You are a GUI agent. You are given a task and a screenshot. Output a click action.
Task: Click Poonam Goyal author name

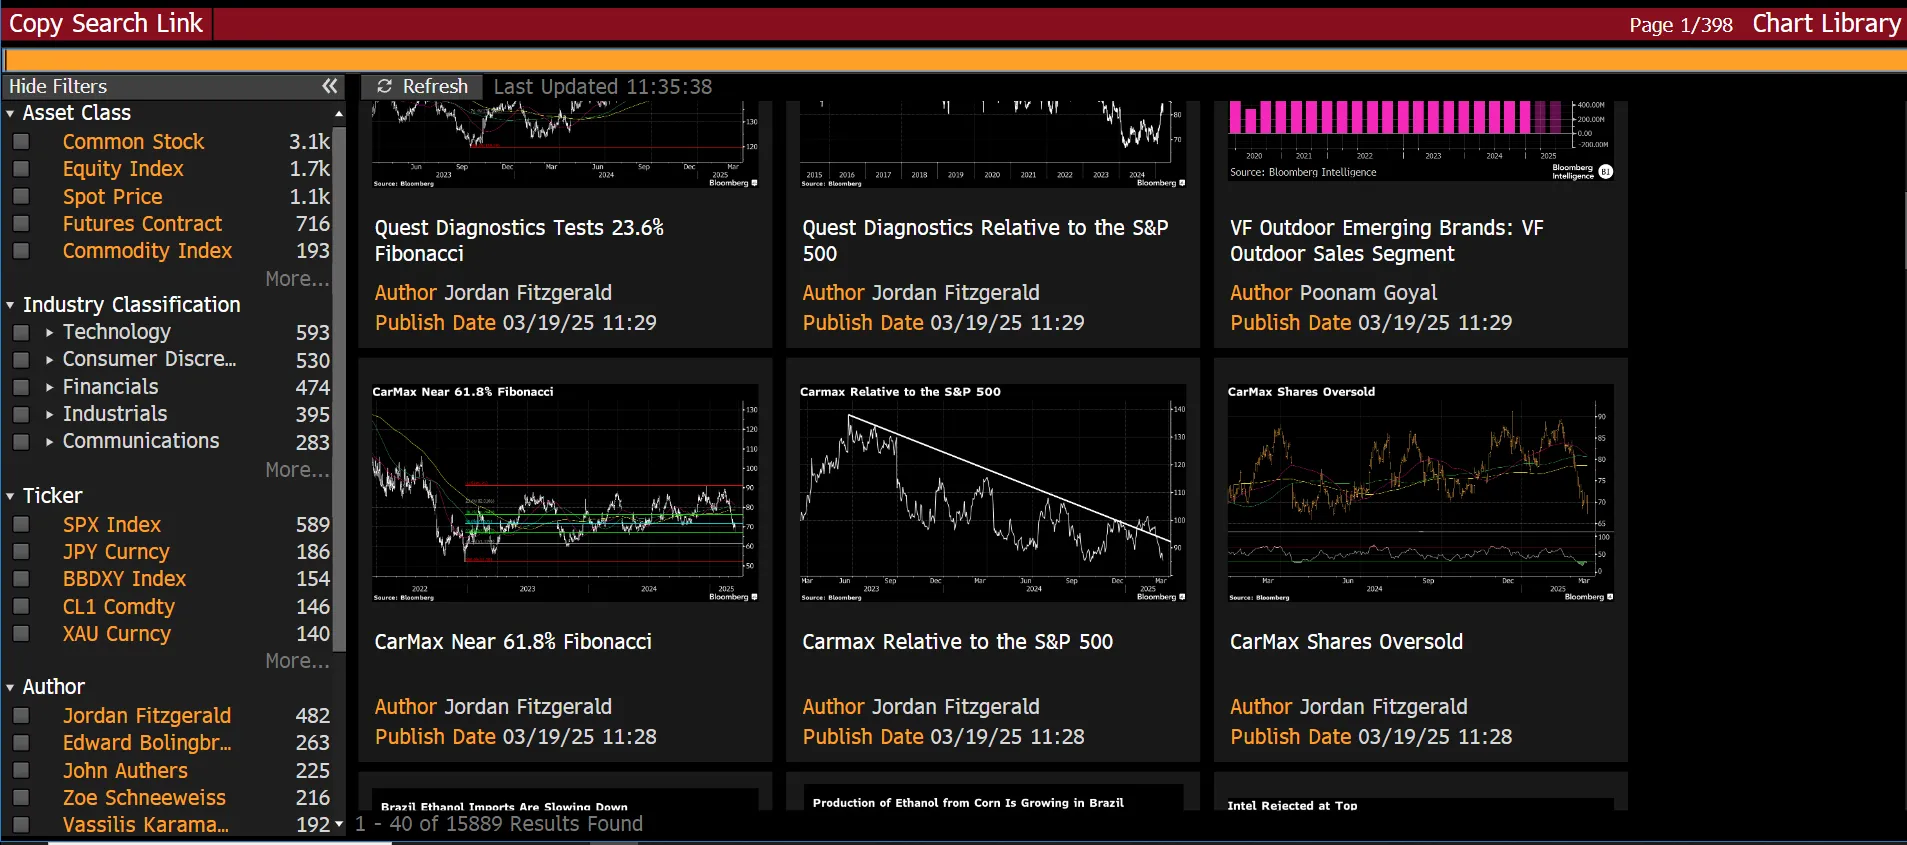(1368, 293)
